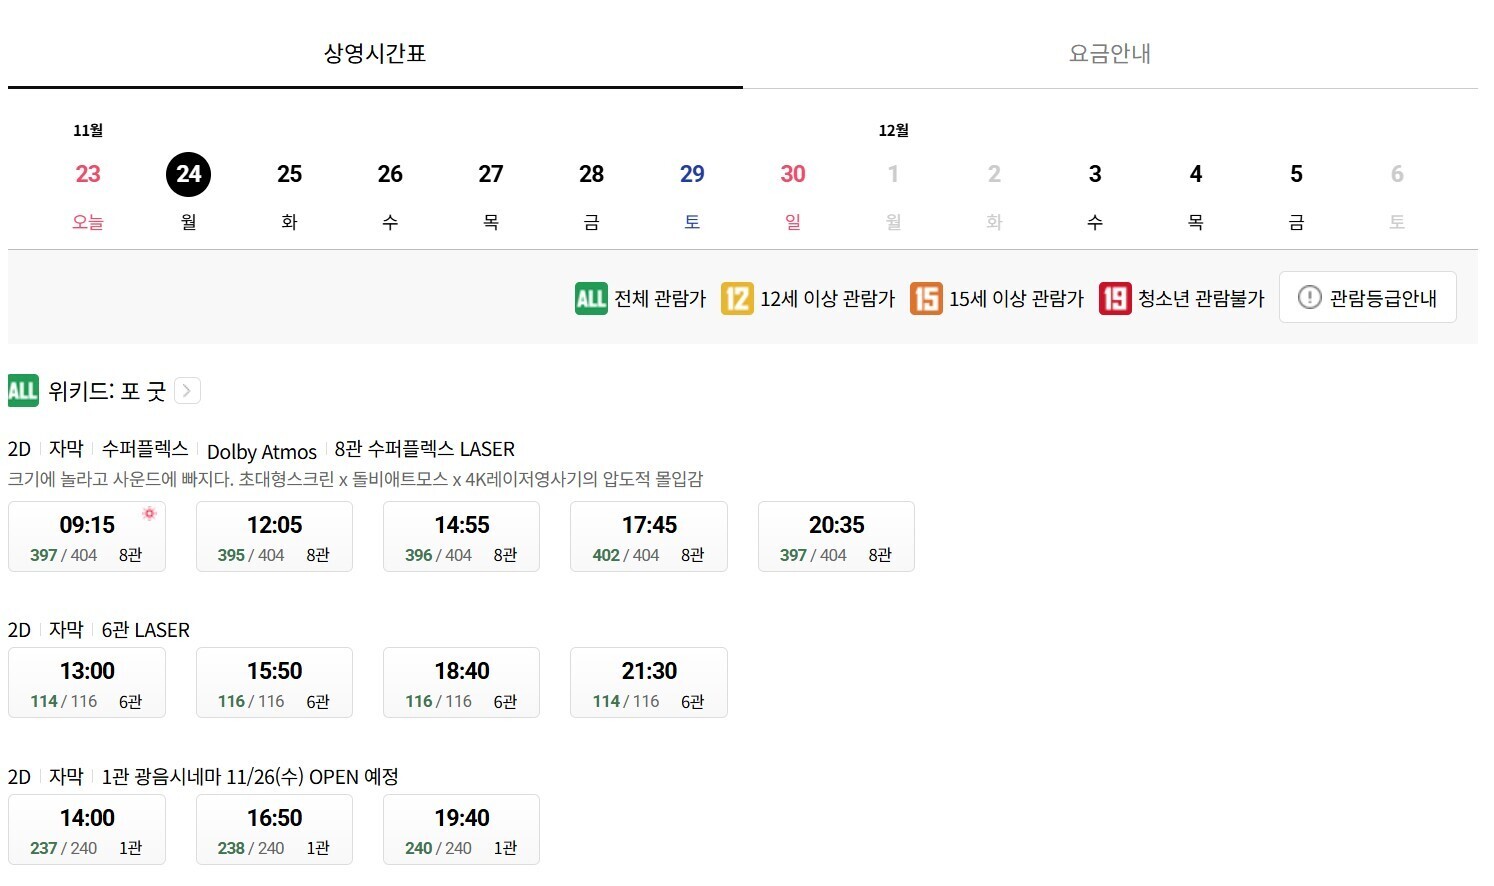Expand 위키드: 포 굿 movie details chevron
The height and width of the screenshot is (886, 1494).
click(x=187, y=390)
